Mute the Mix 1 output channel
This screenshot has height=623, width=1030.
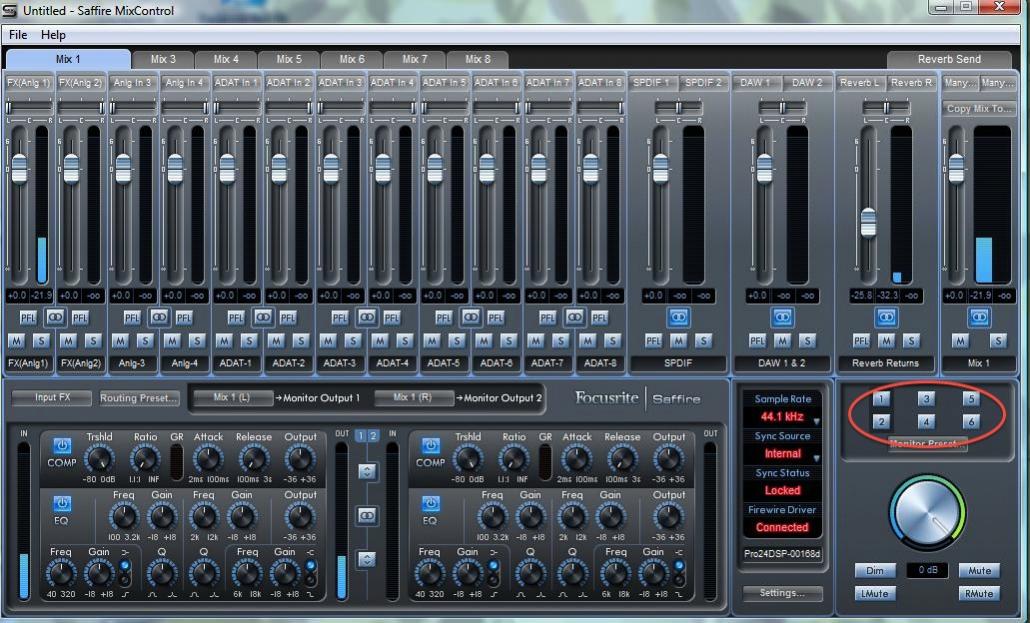coord(960,341)
